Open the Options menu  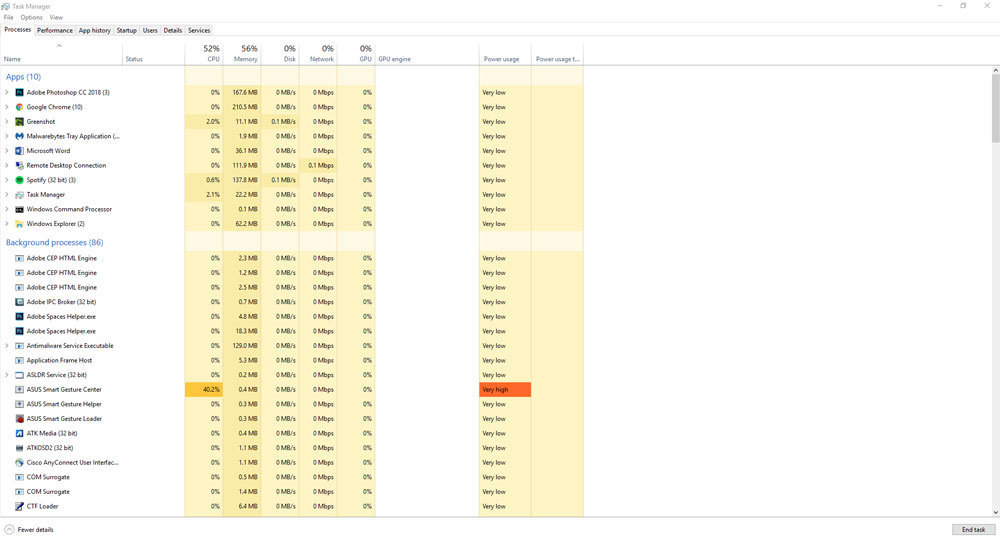(x=31, y=18)
